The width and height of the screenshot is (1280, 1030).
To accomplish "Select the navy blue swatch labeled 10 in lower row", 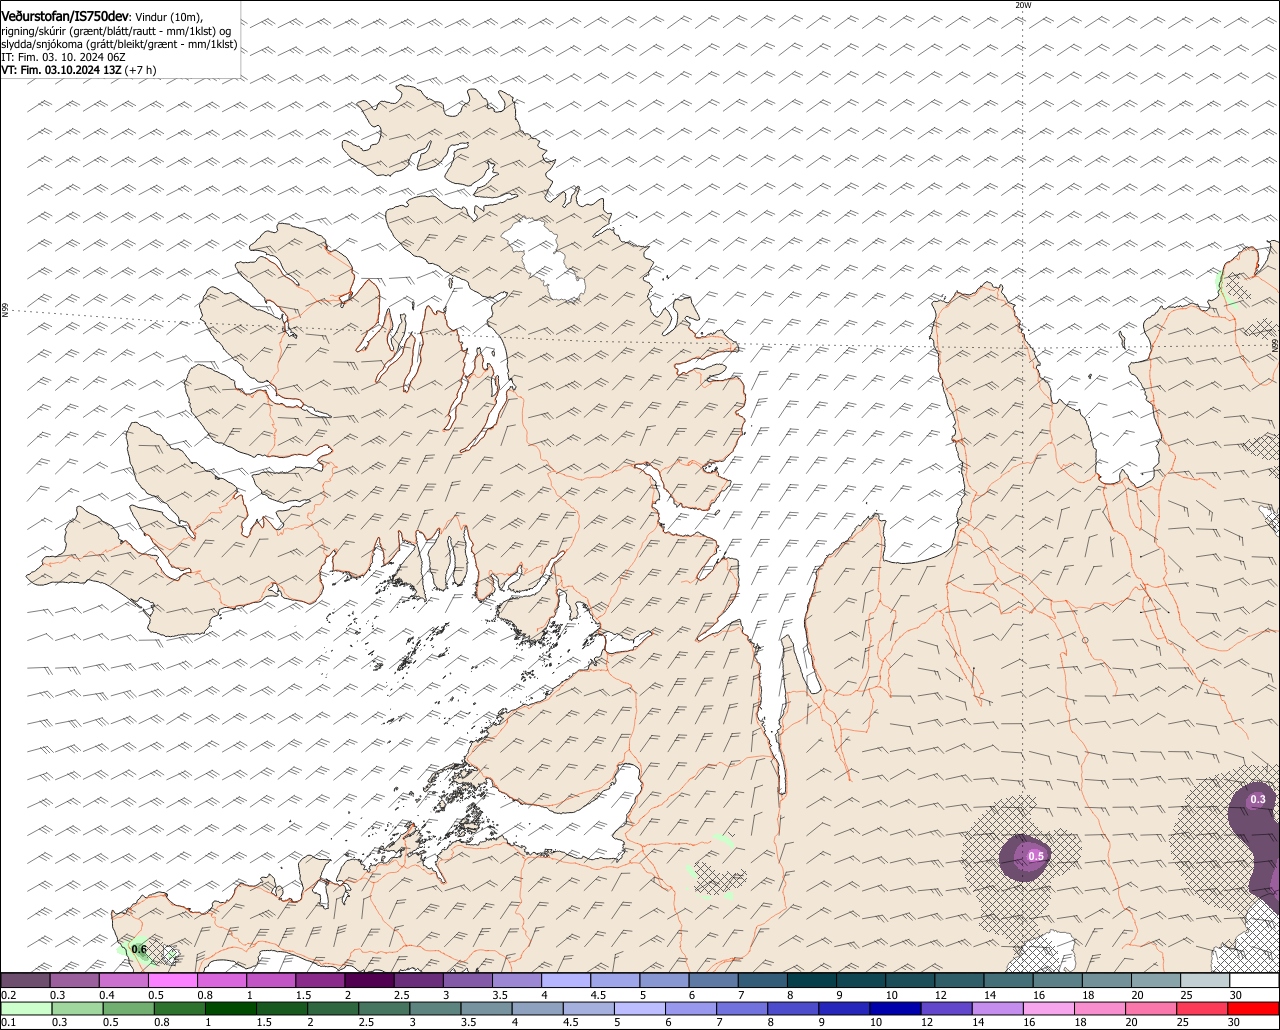I will point(896,1008).
